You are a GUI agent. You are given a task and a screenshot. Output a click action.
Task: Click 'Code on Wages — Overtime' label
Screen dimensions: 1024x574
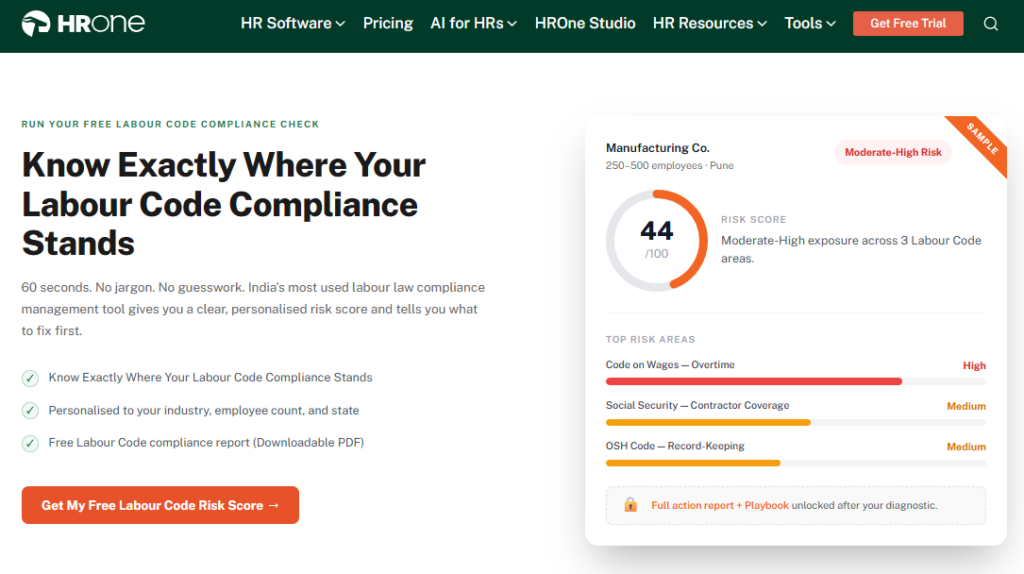pos(670,365)
